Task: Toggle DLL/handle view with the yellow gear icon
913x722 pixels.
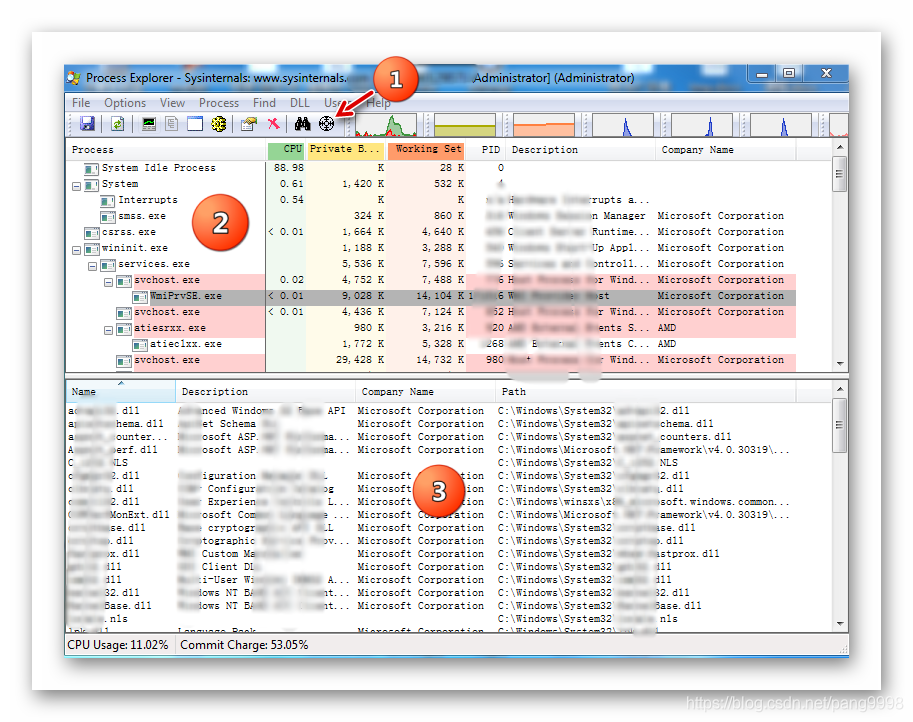Action: [218, 124]
